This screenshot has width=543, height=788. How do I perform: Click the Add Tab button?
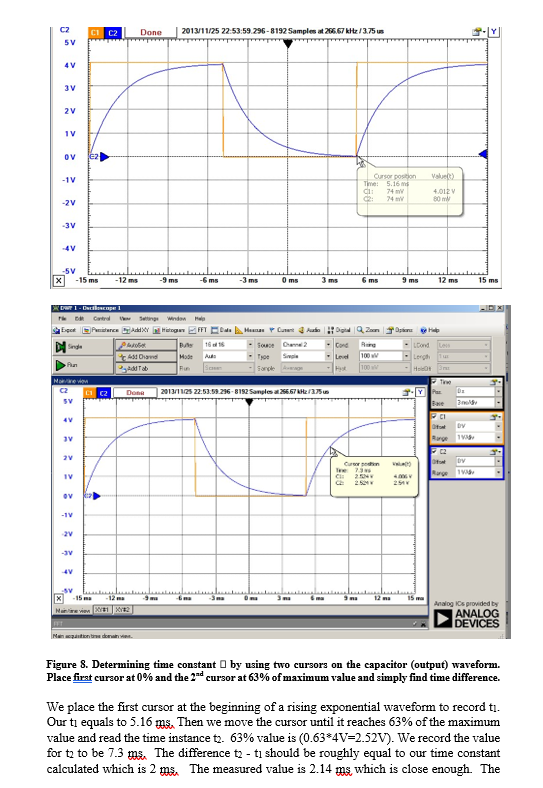point(146,368)
